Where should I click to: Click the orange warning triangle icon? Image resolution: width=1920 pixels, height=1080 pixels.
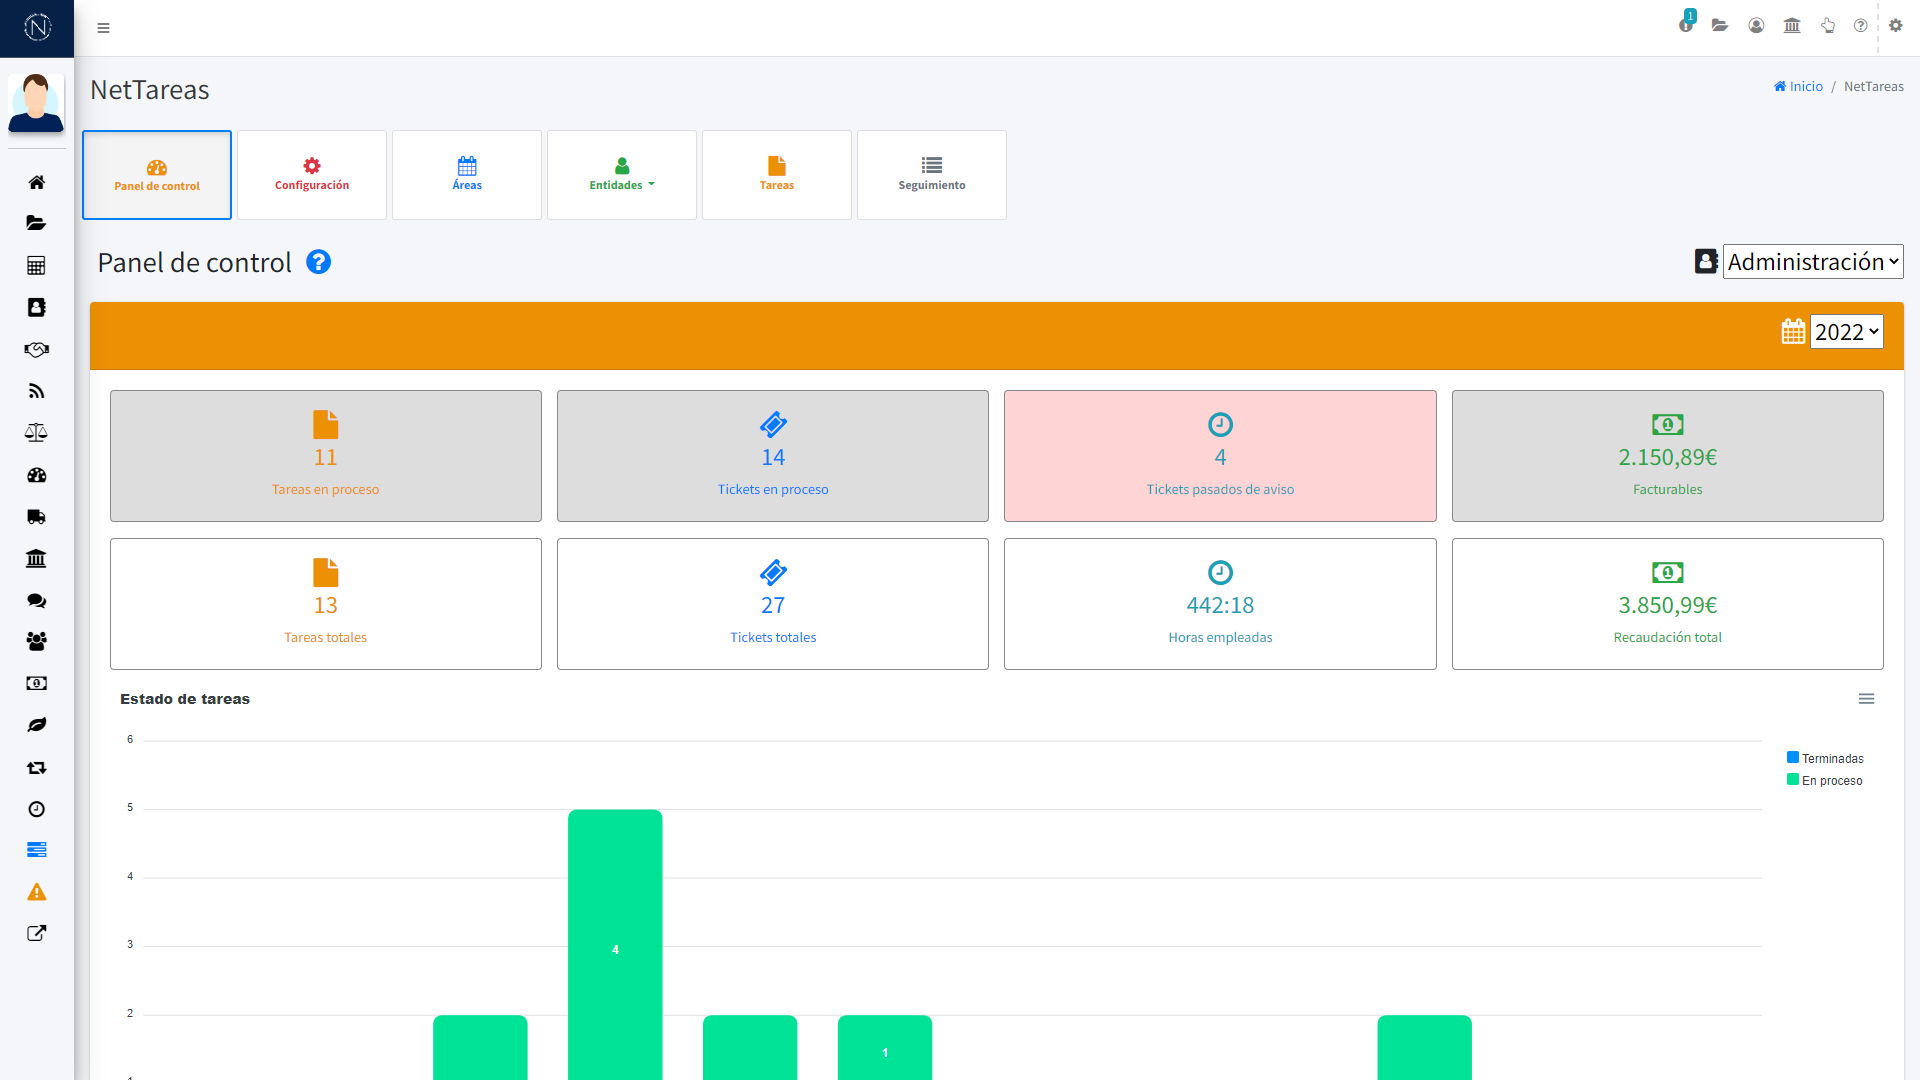click(x=36, y=892)
